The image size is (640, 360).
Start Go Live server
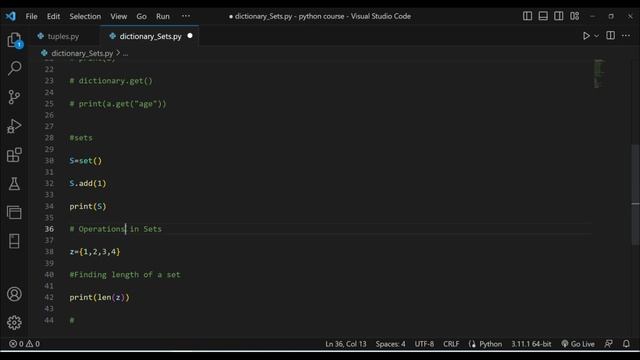[578, 344]
